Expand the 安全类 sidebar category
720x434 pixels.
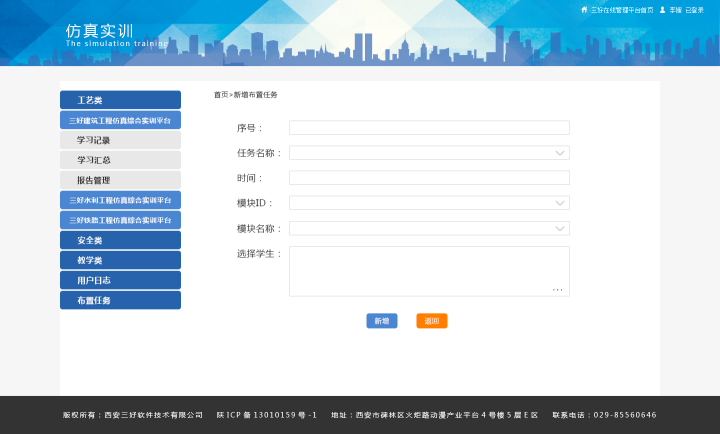[120, 240]
